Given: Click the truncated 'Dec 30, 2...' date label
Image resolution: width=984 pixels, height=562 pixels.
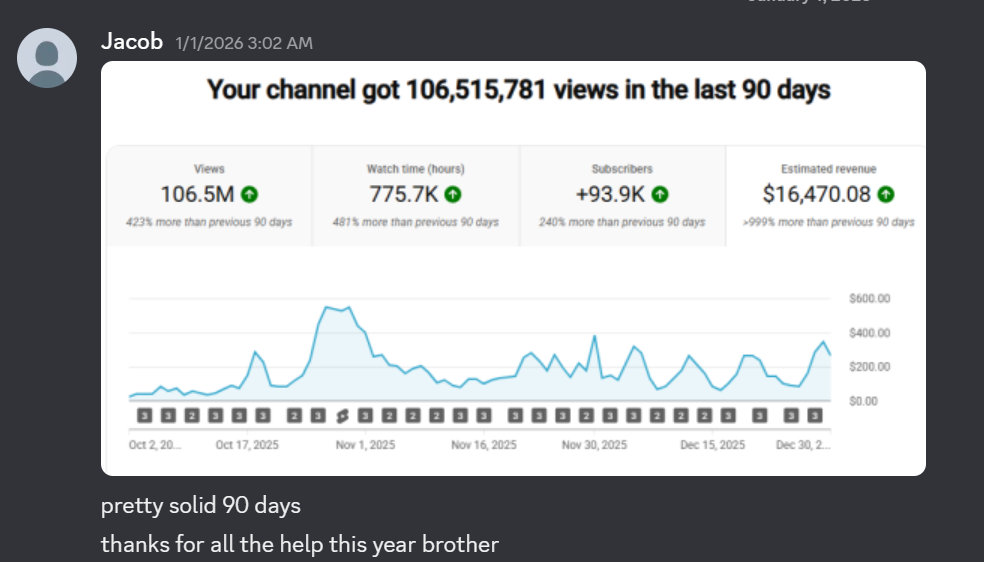Looking at the screenshot, I should click(803, 445).
